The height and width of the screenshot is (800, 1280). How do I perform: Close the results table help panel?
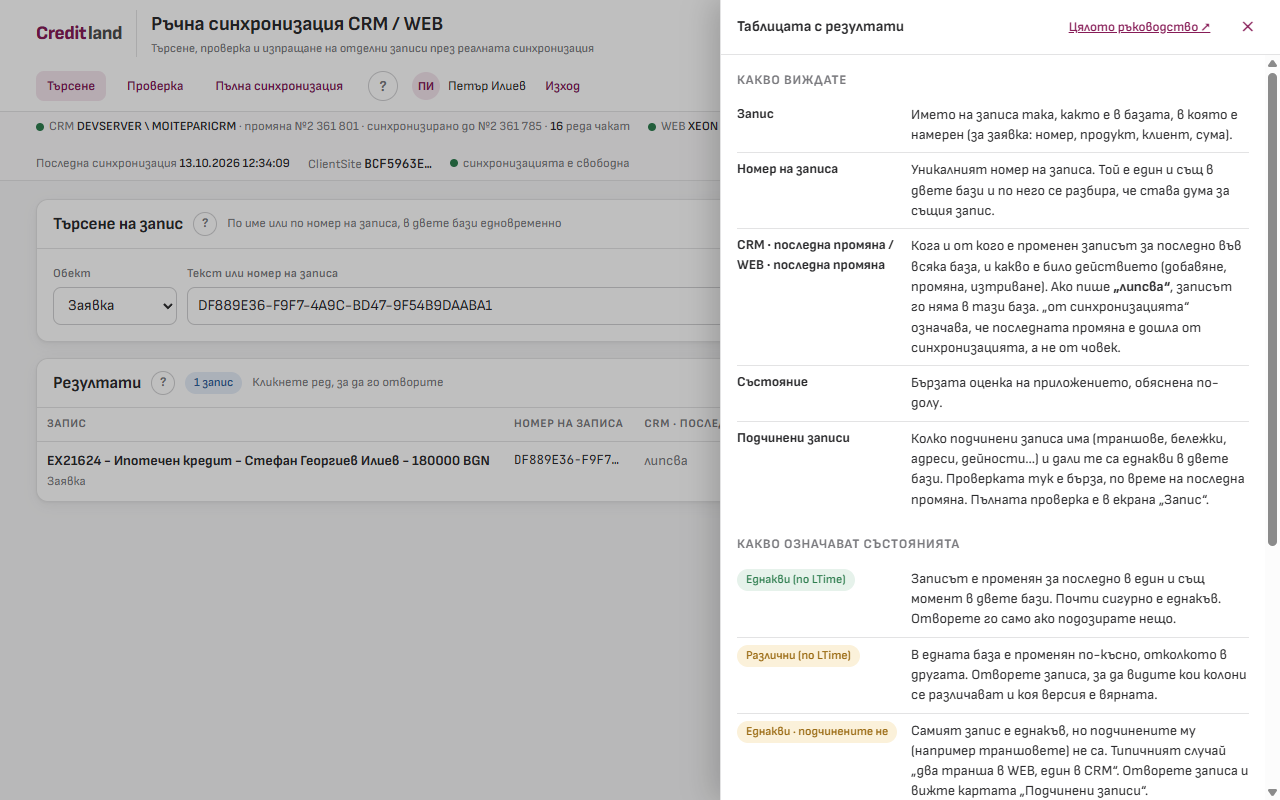[x=1247, y=27]
